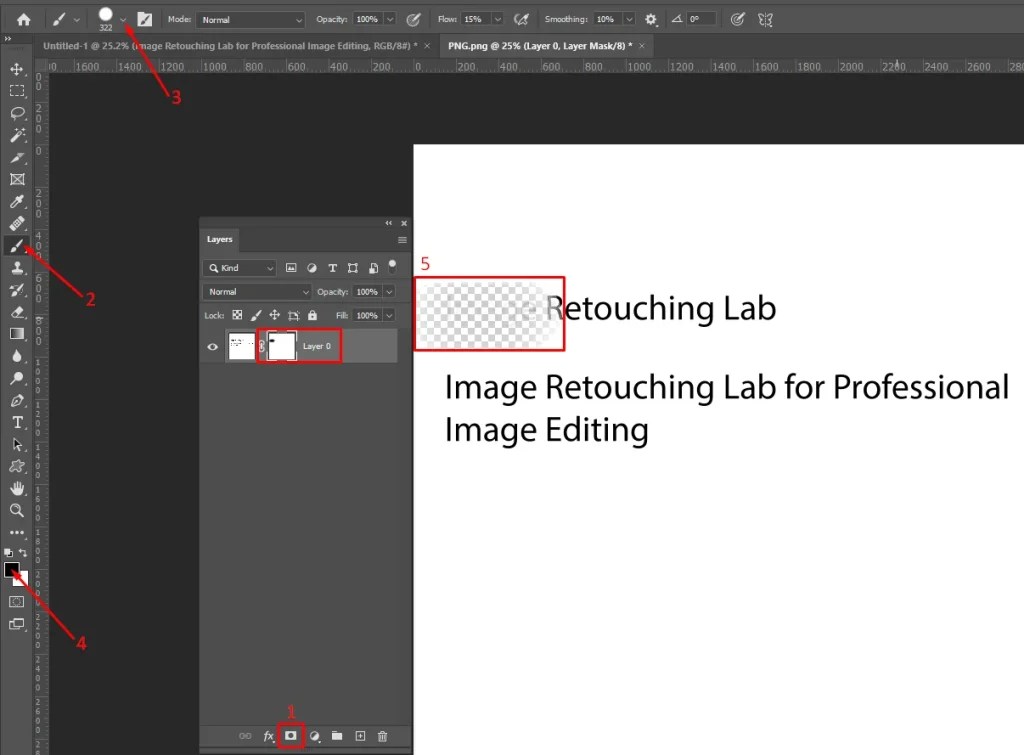The width and height of the screenshot is (1024, 755).
Task: Select the Zoom tool
Action: (15, 510)
